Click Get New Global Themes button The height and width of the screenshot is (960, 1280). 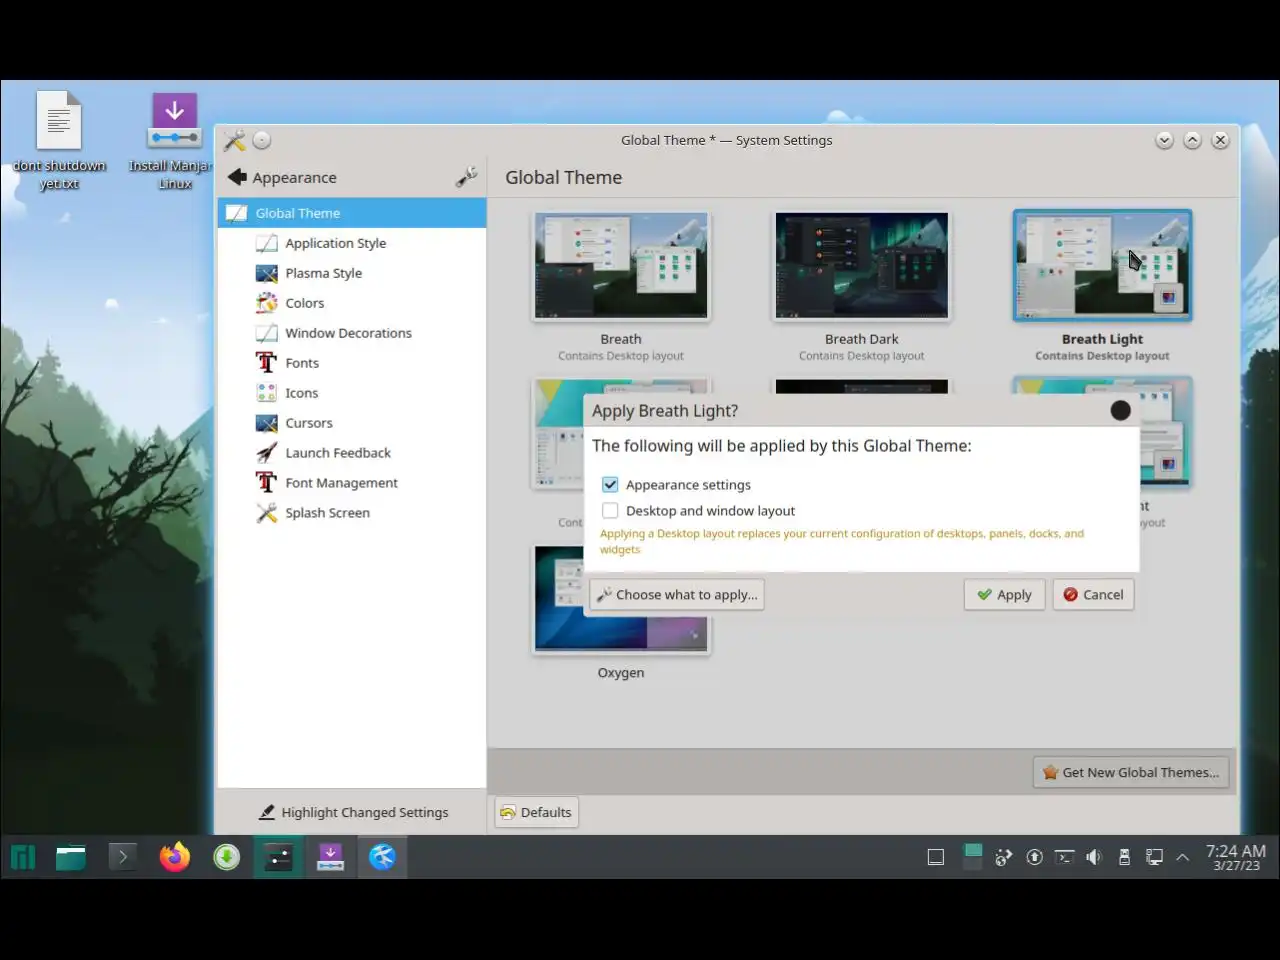[x=1130, y=772]
